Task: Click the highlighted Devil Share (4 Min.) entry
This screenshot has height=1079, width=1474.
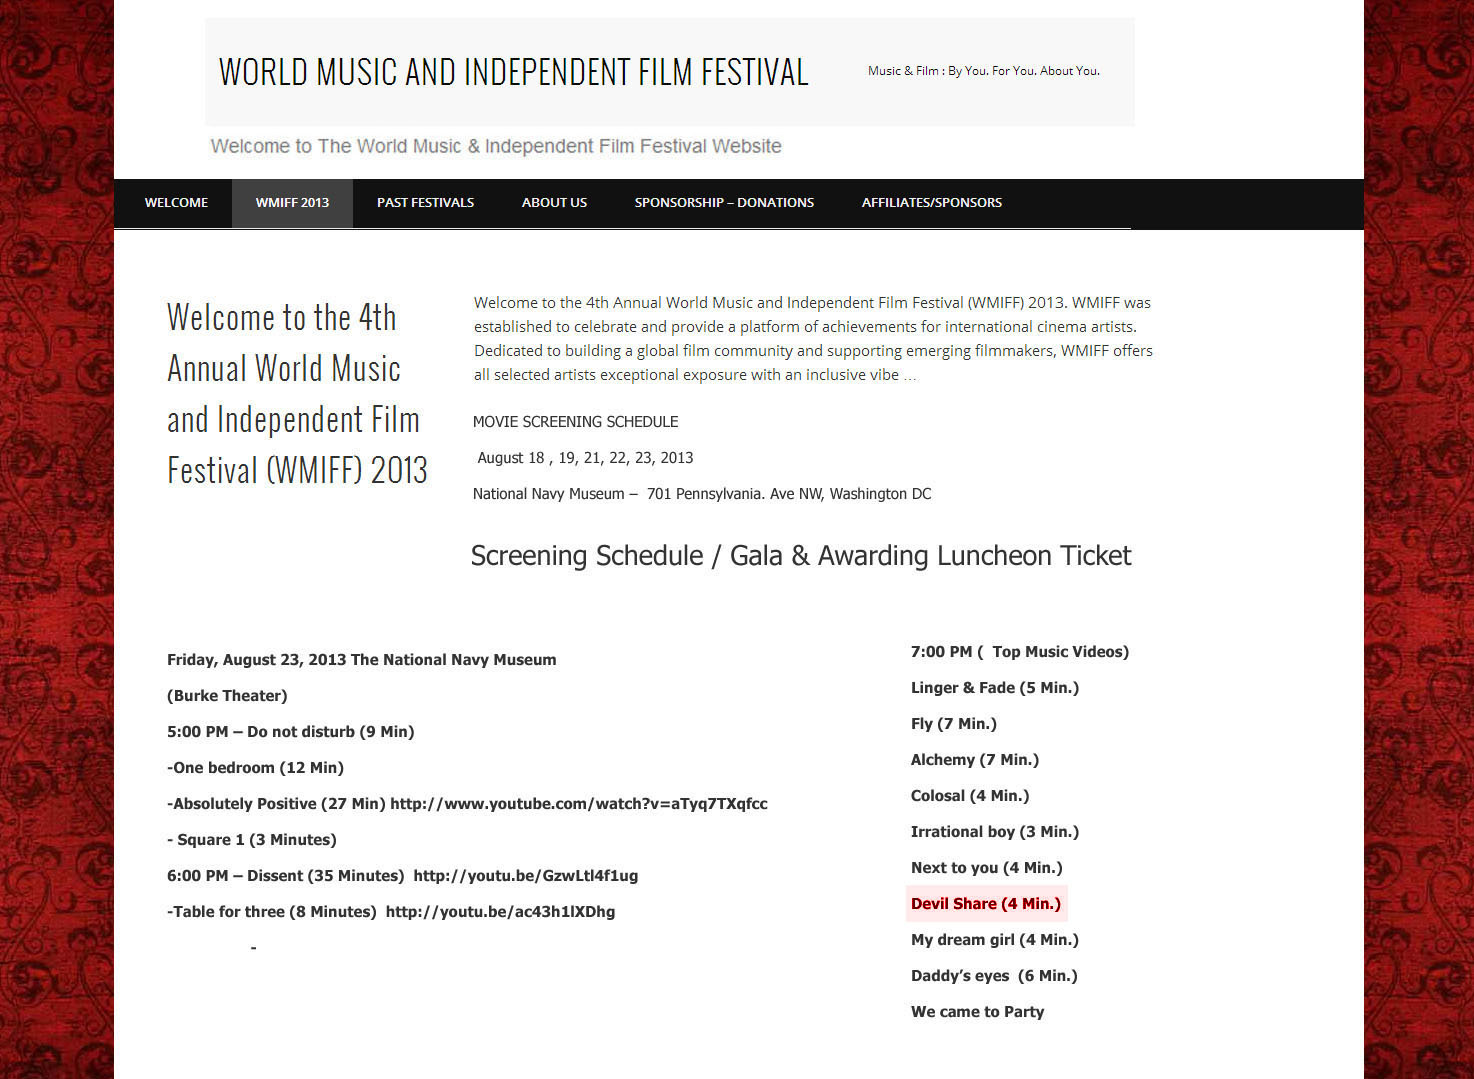Action: pyautogui.click(x=985, y=904)
